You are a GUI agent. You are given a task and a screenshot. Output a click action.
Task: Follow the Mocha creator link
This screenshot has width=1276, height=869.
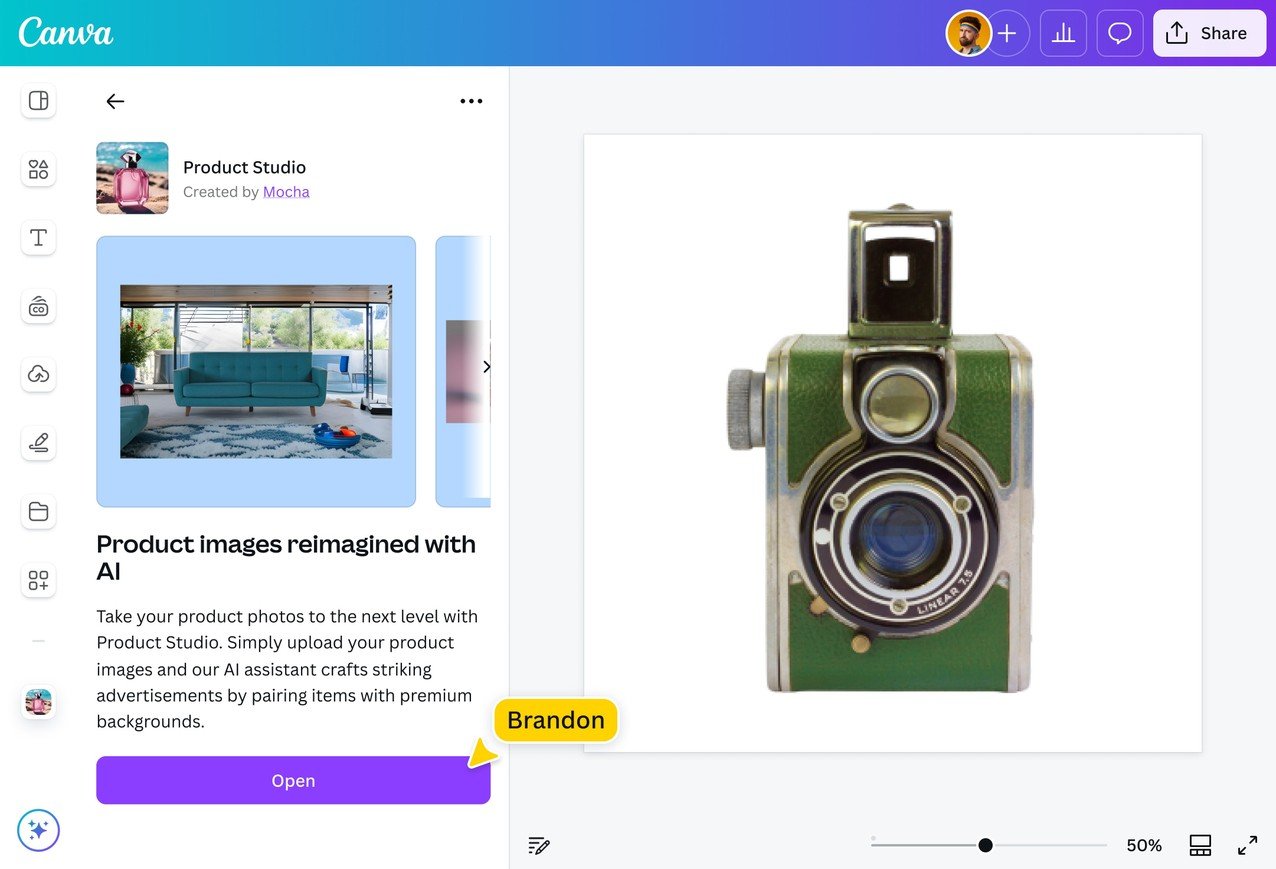click(286, 192)
